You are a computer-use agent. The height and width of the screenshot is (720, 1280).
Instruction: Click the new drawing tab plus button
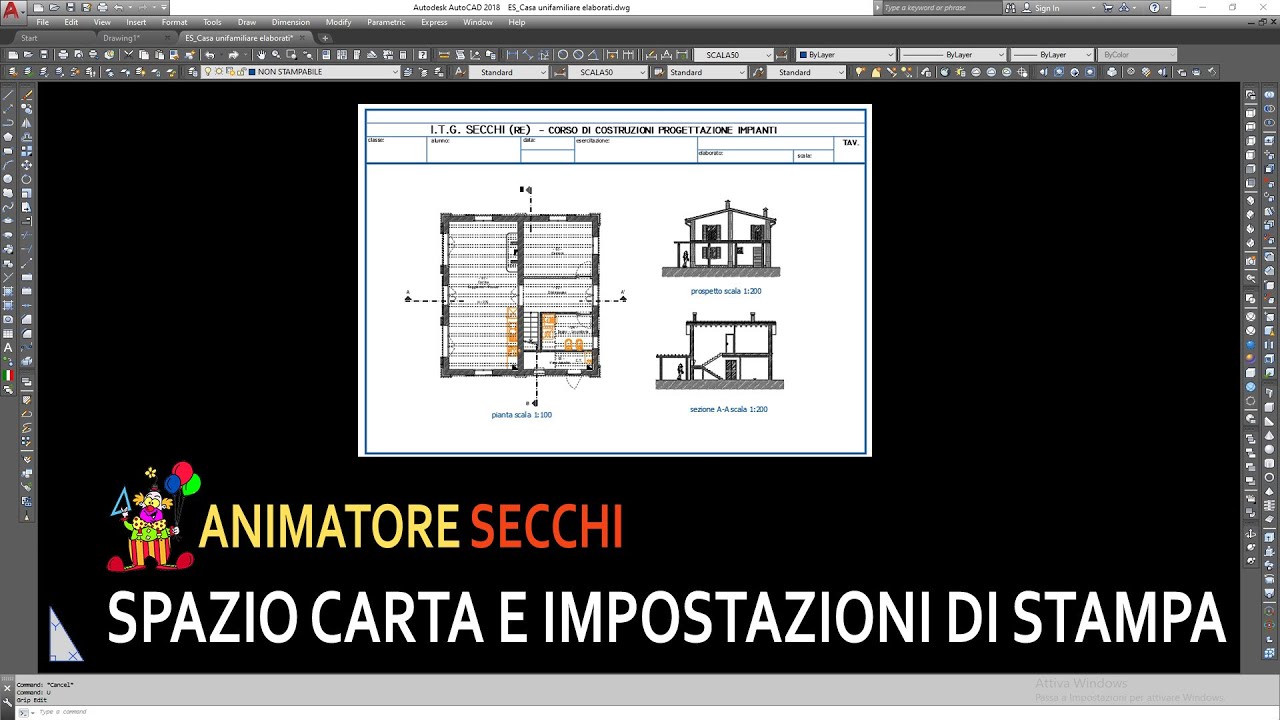coord(325,38)
